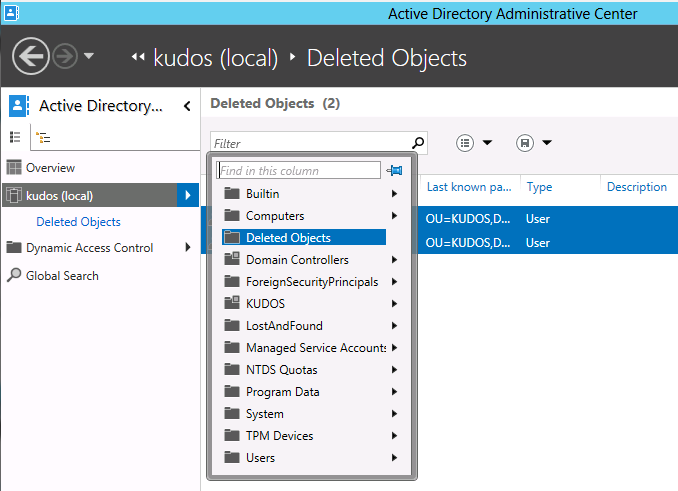
Task: Click the filter search magnifier icon
Action: [x=418, y=143]
